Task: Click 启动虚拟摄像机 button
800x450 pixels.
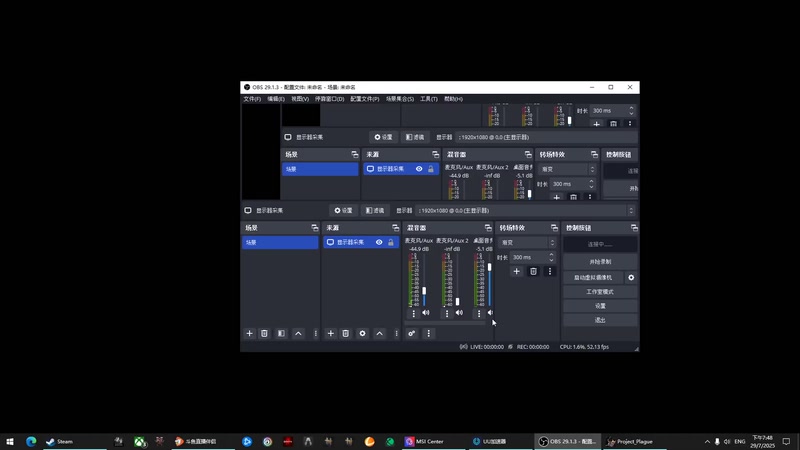Action: (593, 278)
